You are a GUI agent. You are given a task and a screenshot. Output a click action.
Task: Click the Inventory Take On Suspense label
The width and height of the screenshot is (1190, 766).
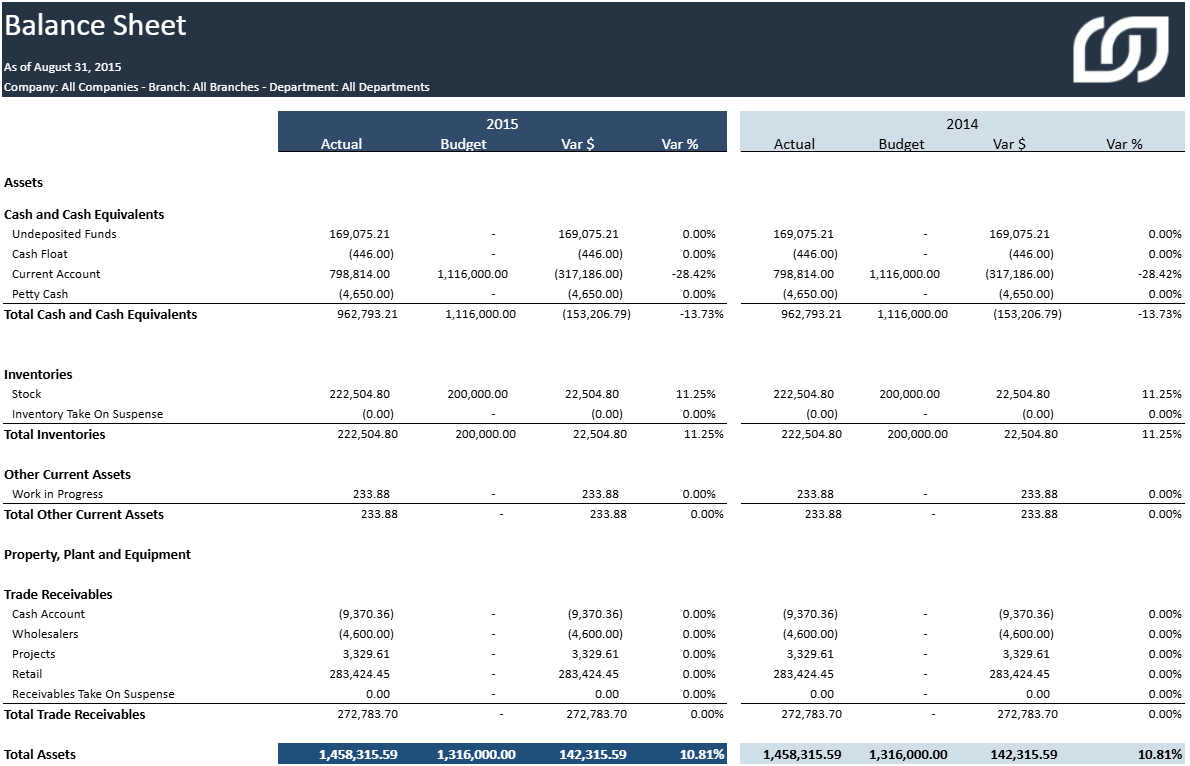tap(87, 414)
